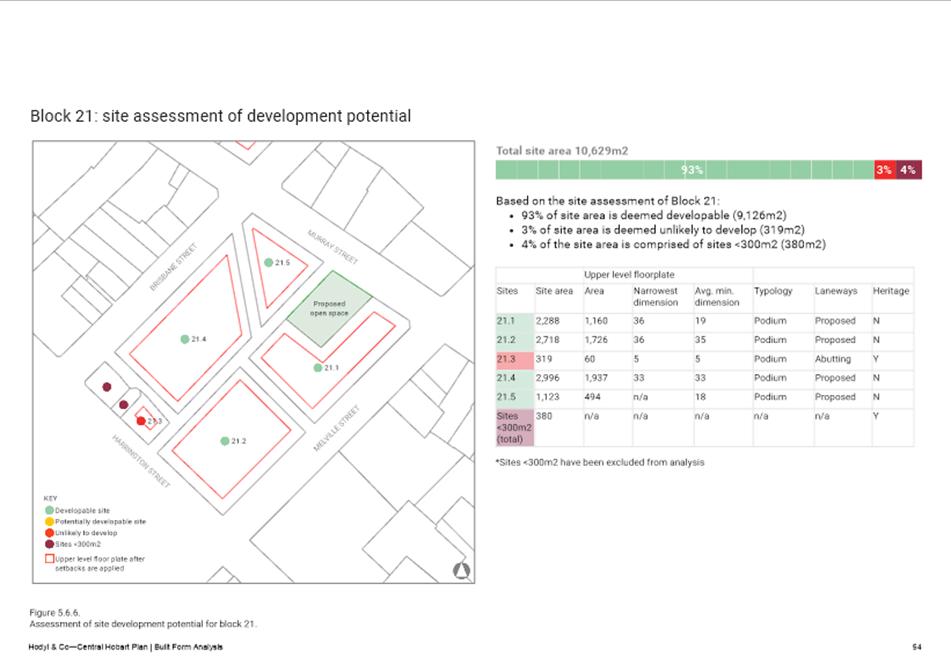The height and width of the screenshot is (672, 951).
Task: Click the green Developable site key dot
Action: coord(50,511)
